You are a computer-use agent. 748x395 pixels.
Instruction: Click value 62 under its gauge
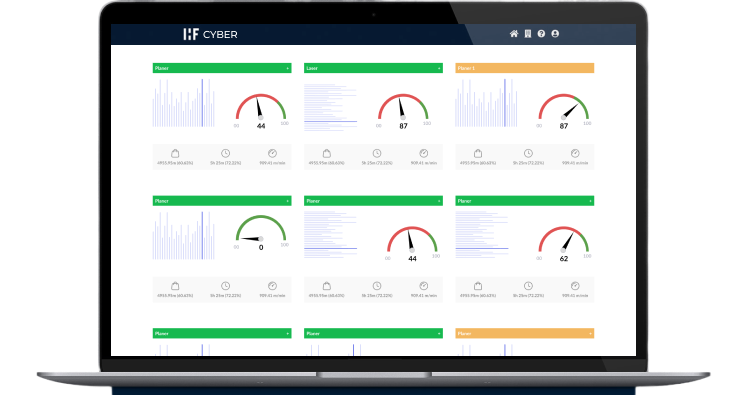pos(564,259)
